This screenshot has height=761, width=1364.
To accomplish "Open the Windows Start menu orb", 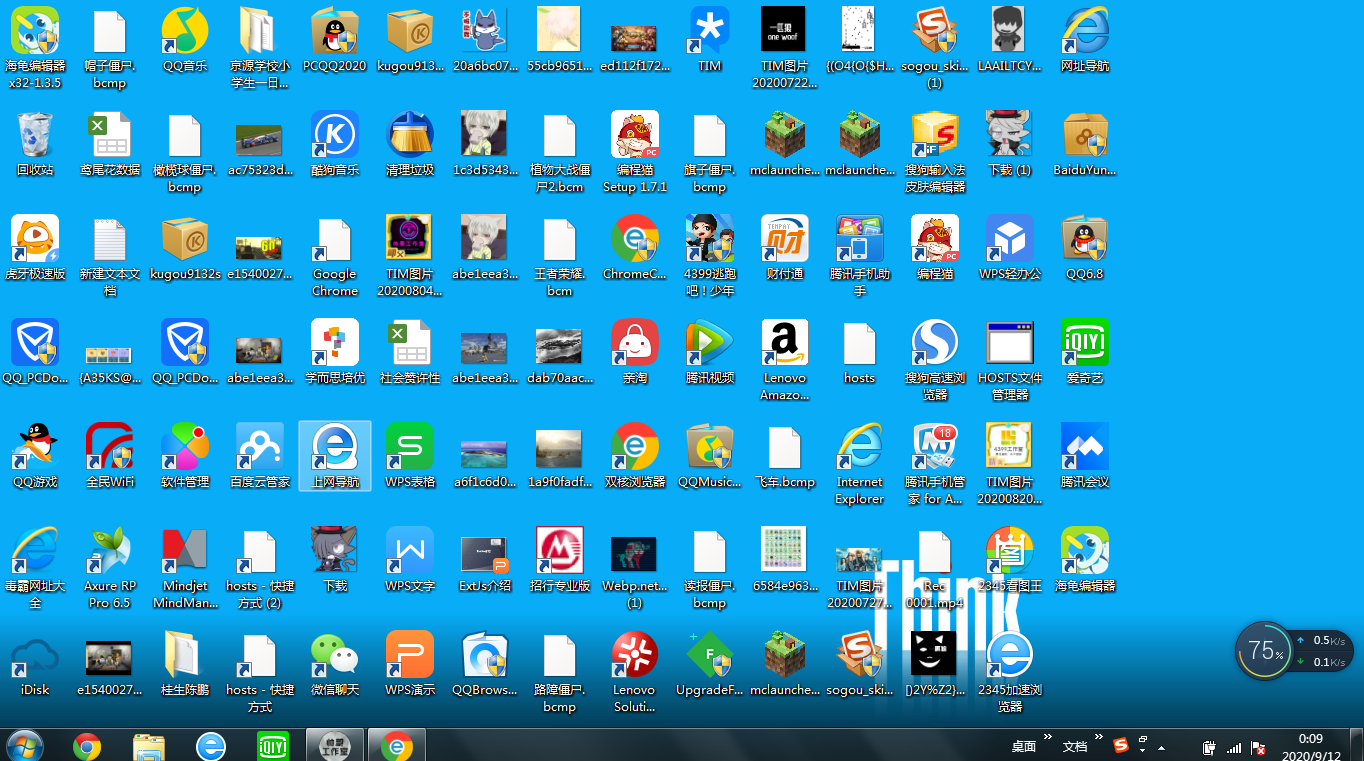I will coord(24,745).
